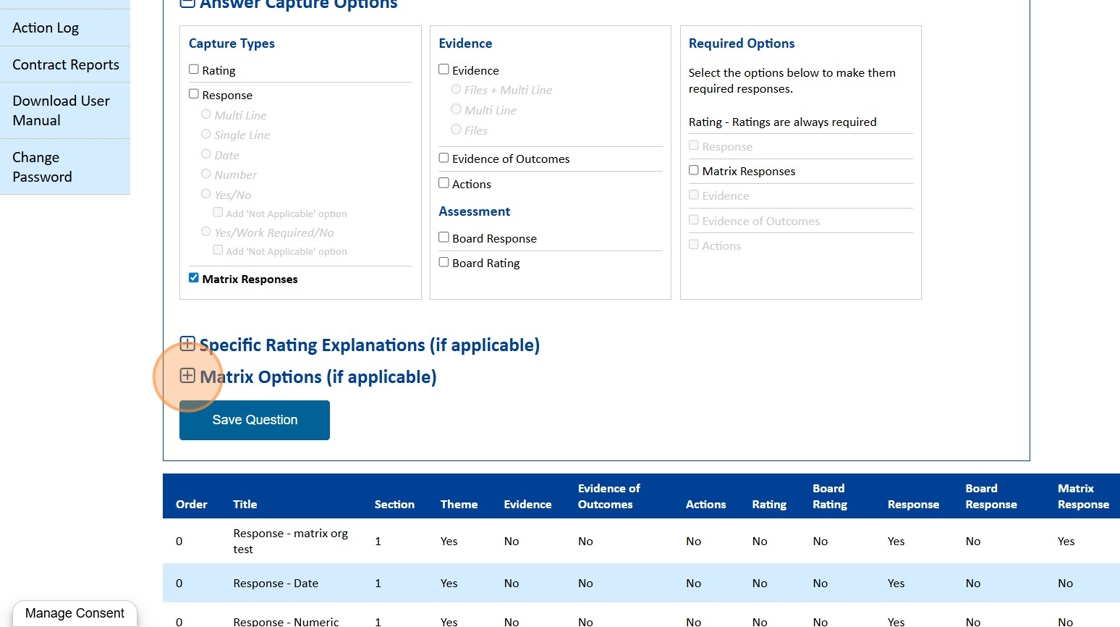
Task: Make Matrix Responses a required option
Action: click(x=694, y=170)
